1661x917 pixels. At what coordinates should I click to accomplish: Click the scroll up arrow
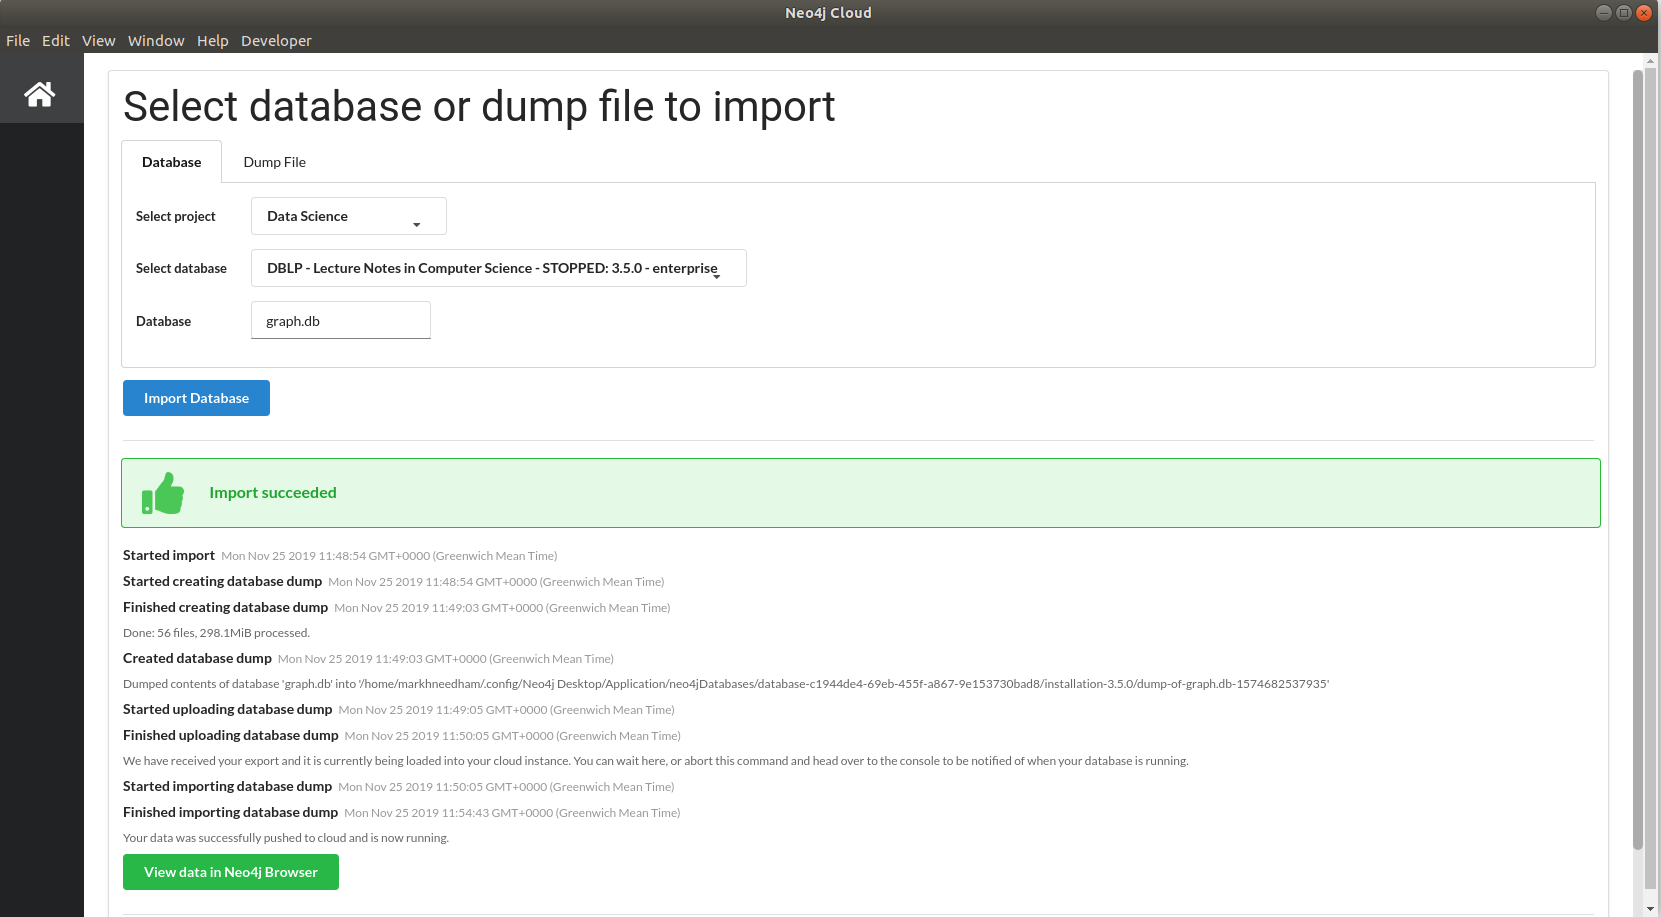[x=1650, y=61]
